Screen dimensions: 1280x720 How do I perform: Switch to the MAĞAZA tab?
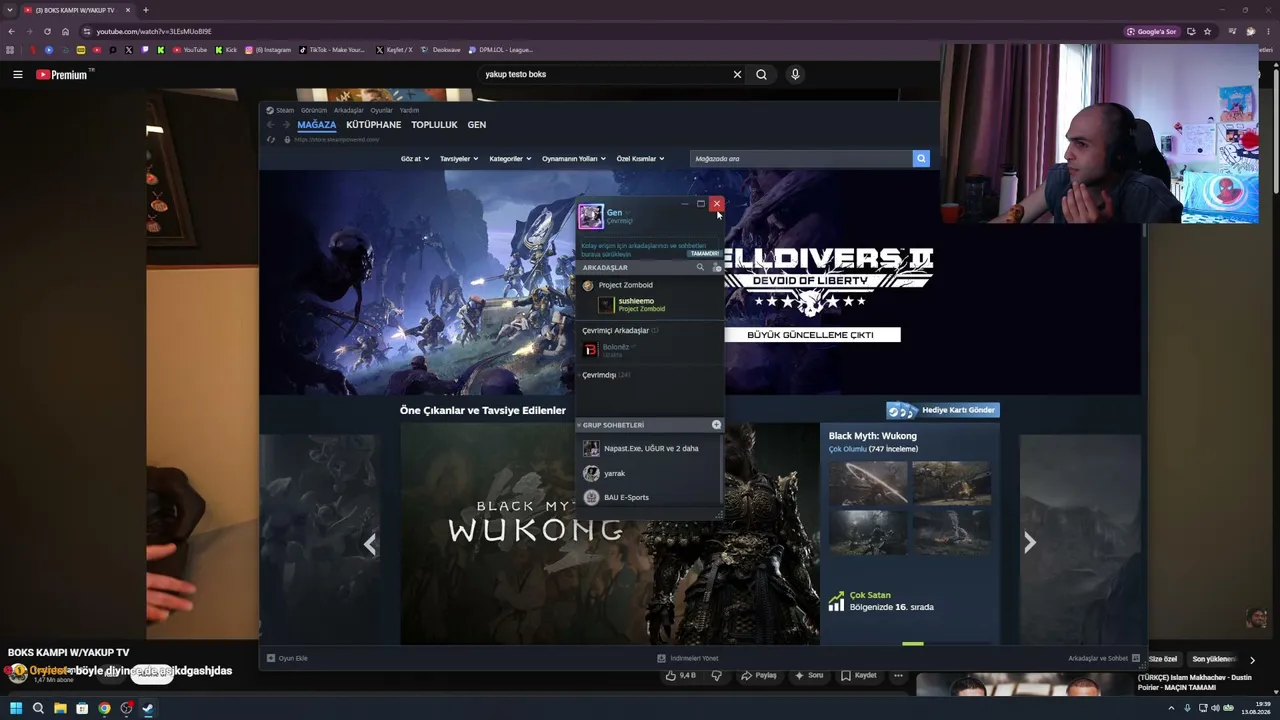click(316, 125)
